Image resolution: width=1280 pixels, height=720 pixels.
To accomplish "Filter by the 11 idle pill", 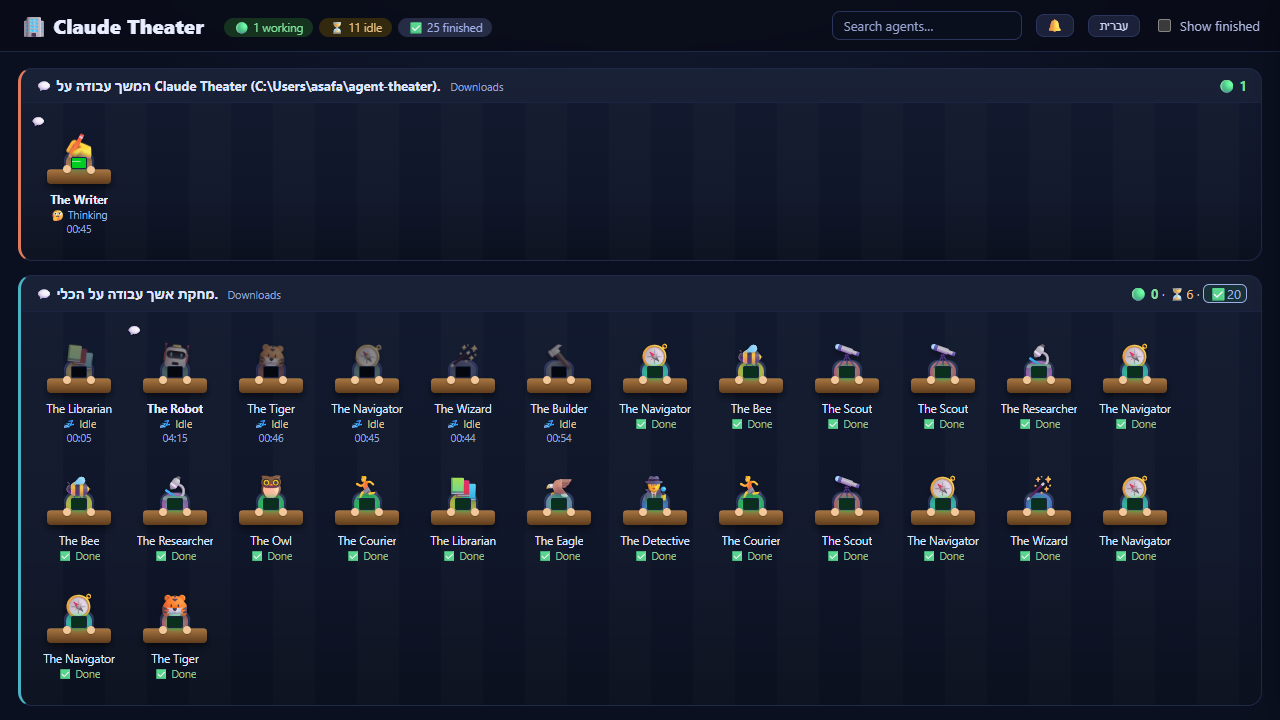I will (355, 28).
